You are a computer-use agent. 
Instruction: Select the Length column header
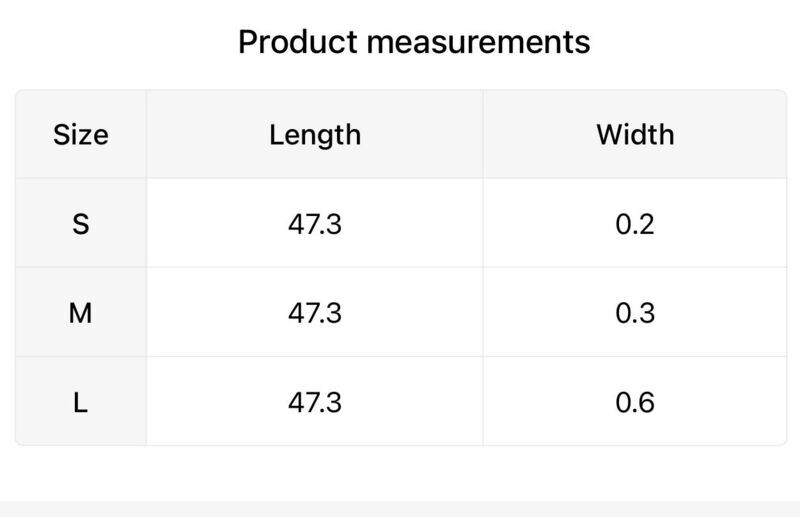pyautogui.click(x=315, y=136)
